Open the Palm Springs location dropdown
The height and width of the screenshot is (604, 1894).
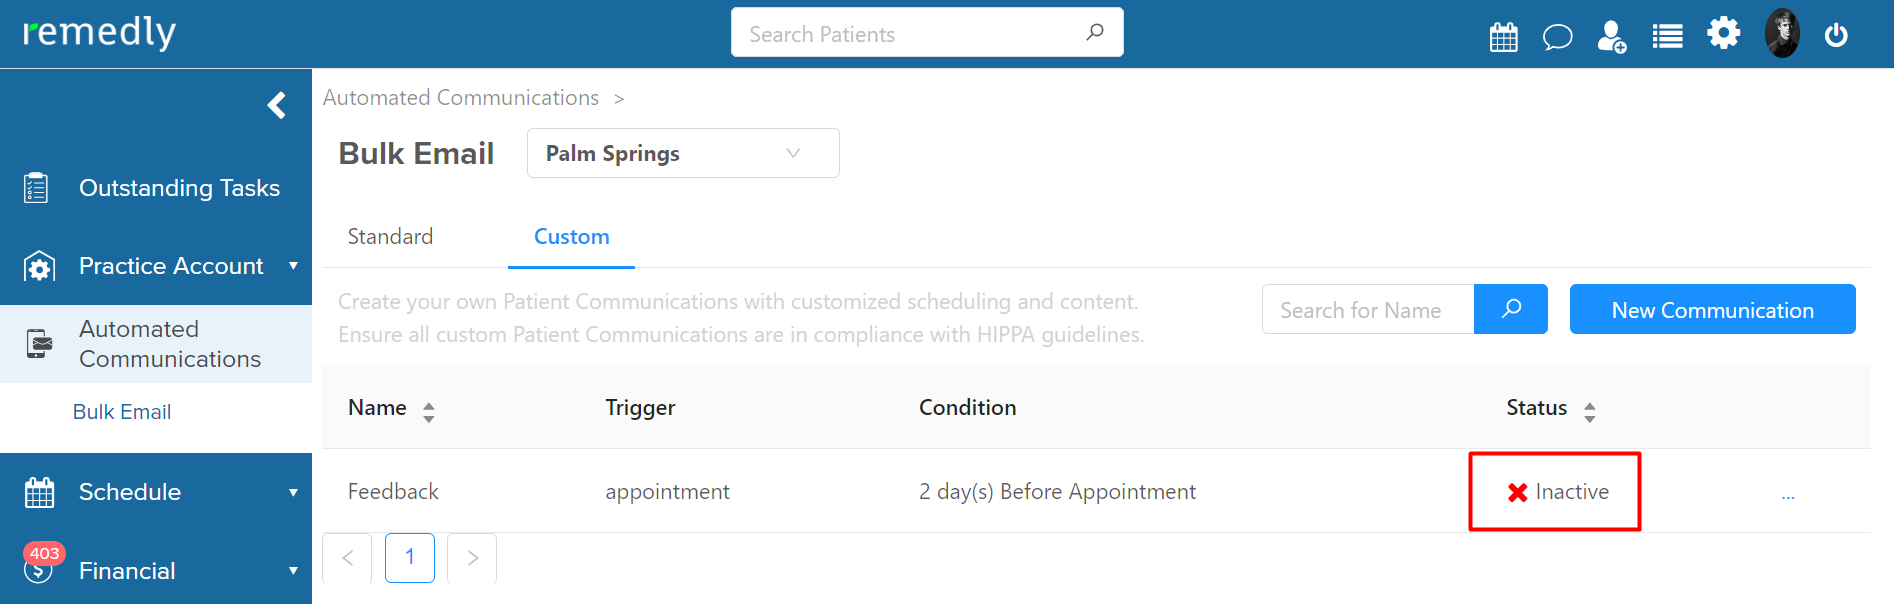[x=683, y=153]
